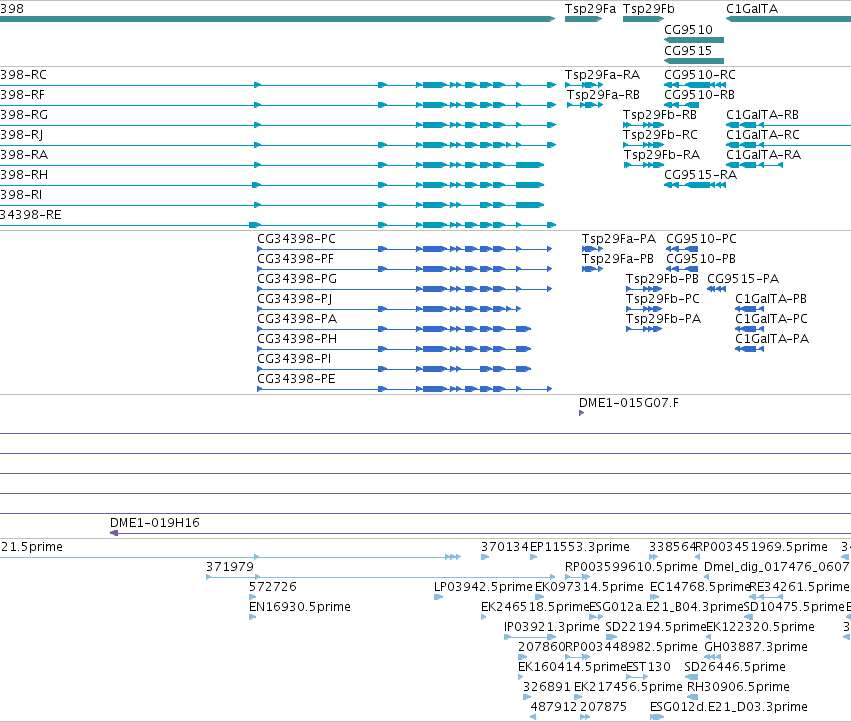Open transcript C1GalTA-RA label
The height and width of the screenshot is (722, 851).
pyautogui.click(x=763, y=155)
